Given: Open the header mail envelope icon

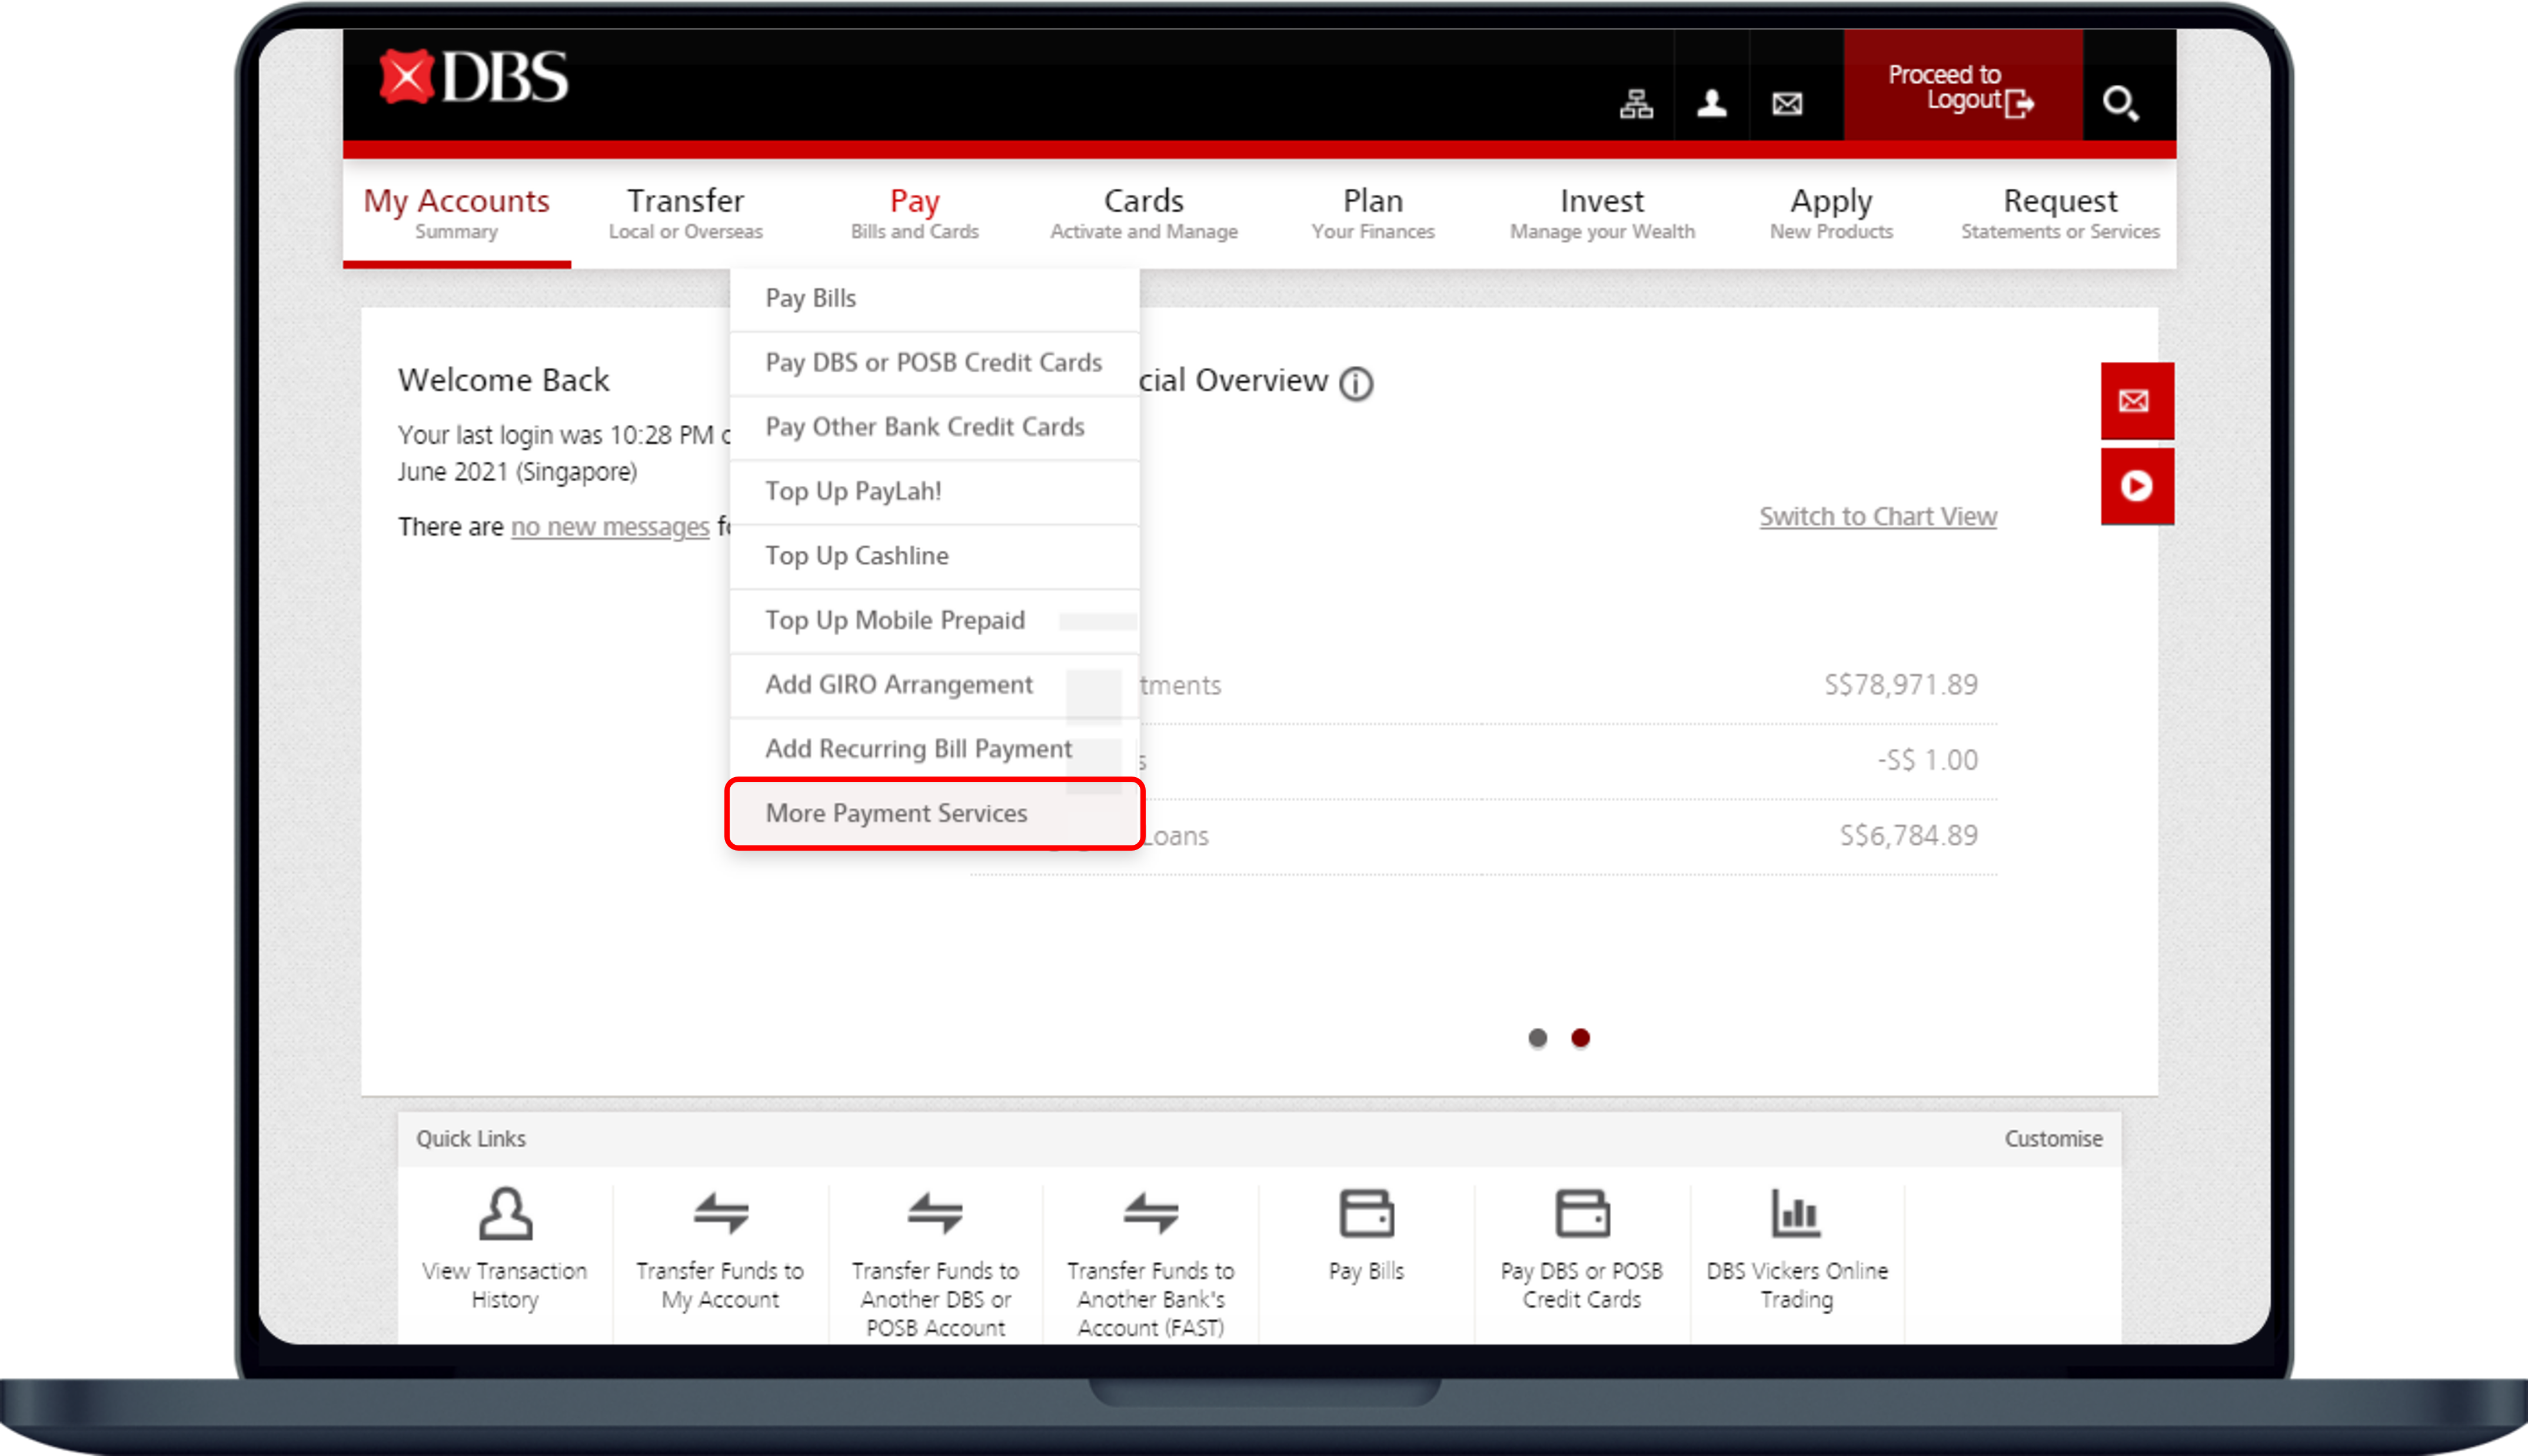Looking at the screenshot, I should coord(1787,103).
